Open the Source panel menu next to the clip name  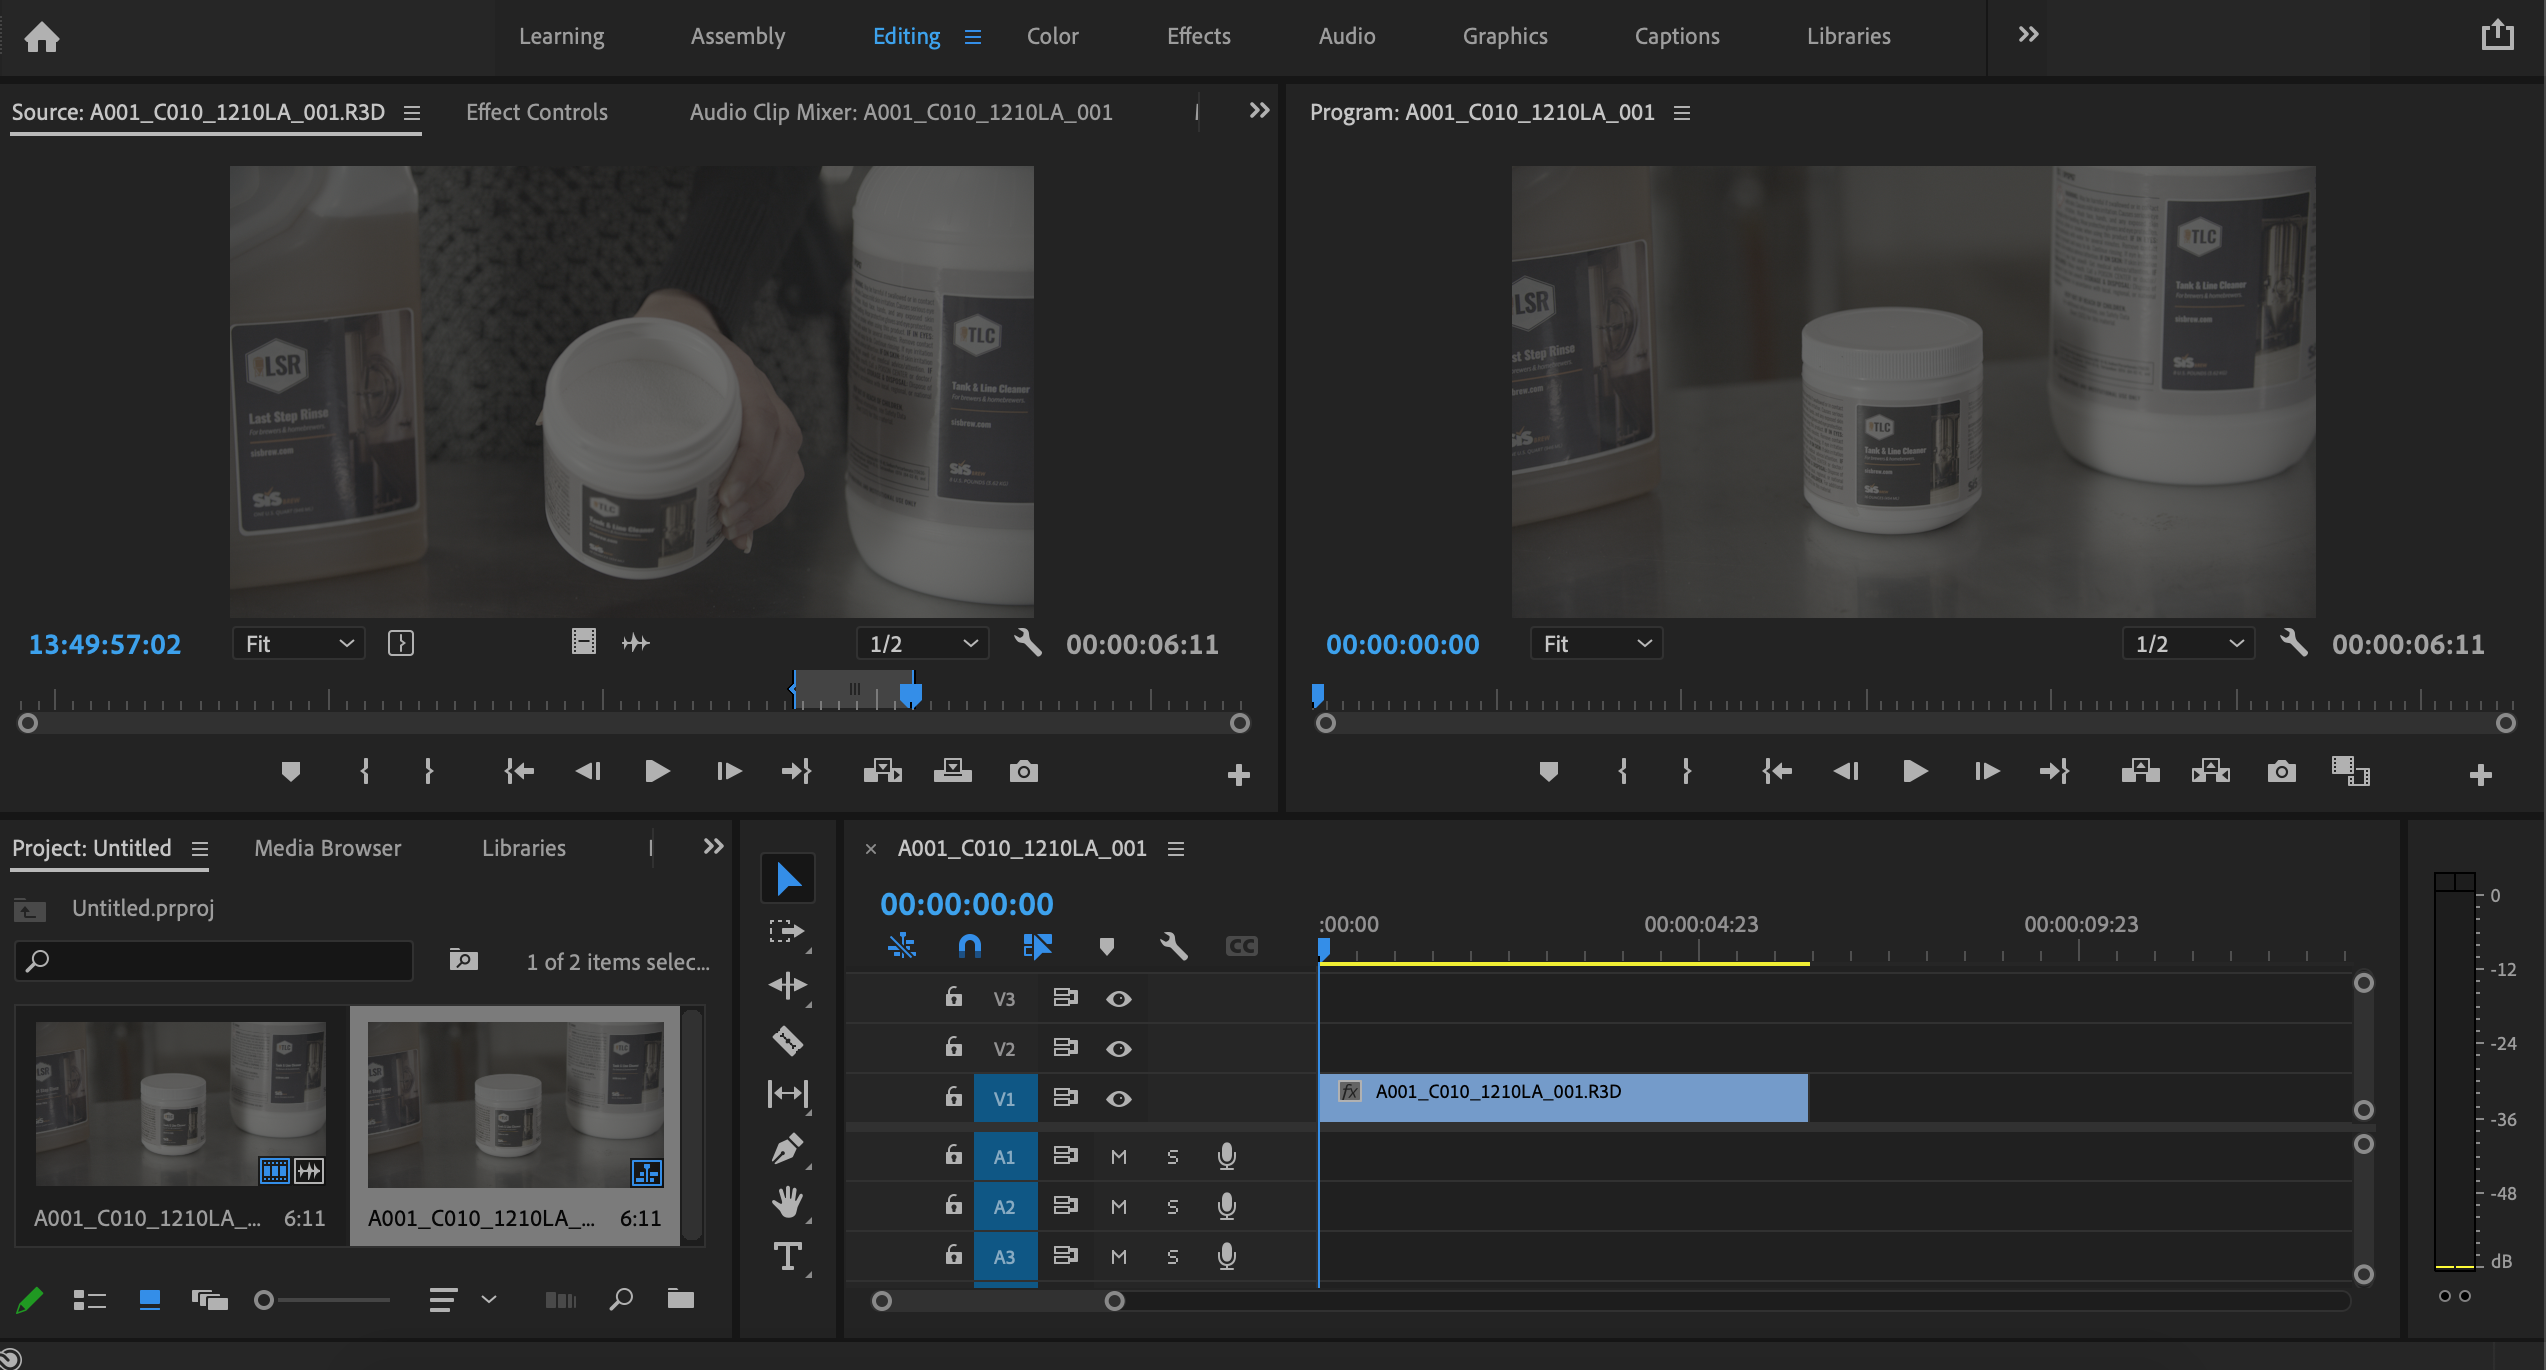coord(411,112)
